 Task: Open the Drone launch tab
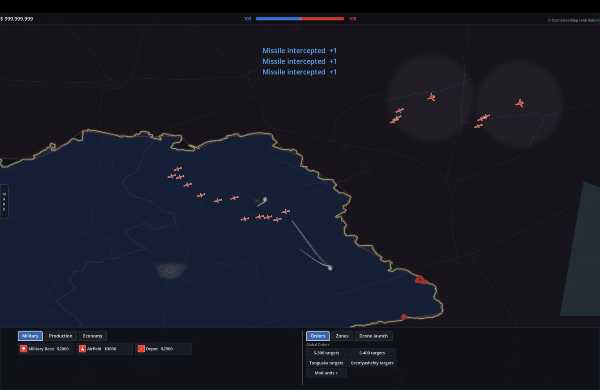[373, 336]
